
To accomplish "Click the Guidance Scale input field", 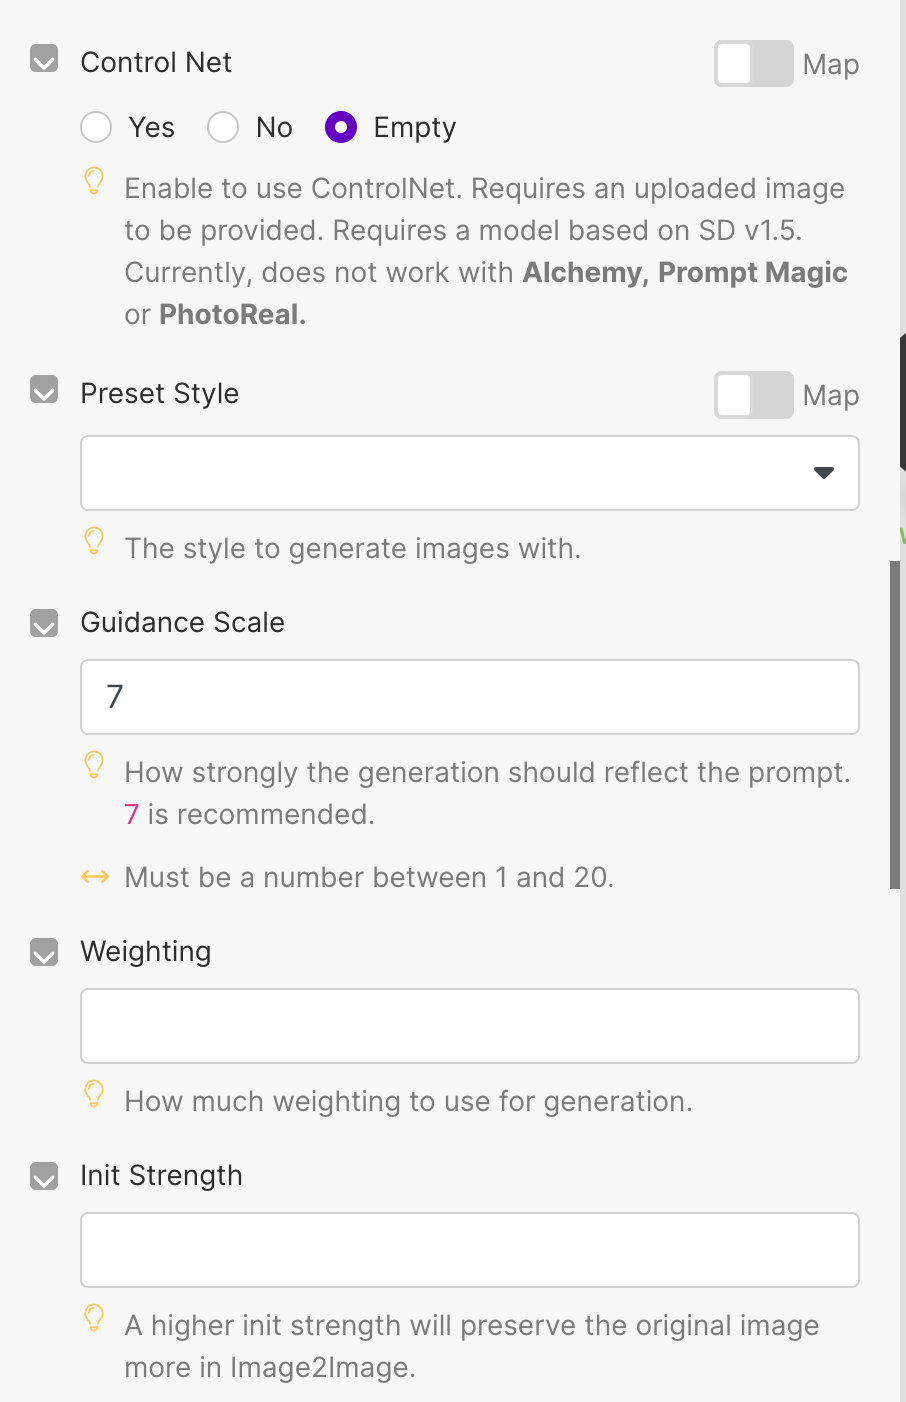I will coord(469,697).
